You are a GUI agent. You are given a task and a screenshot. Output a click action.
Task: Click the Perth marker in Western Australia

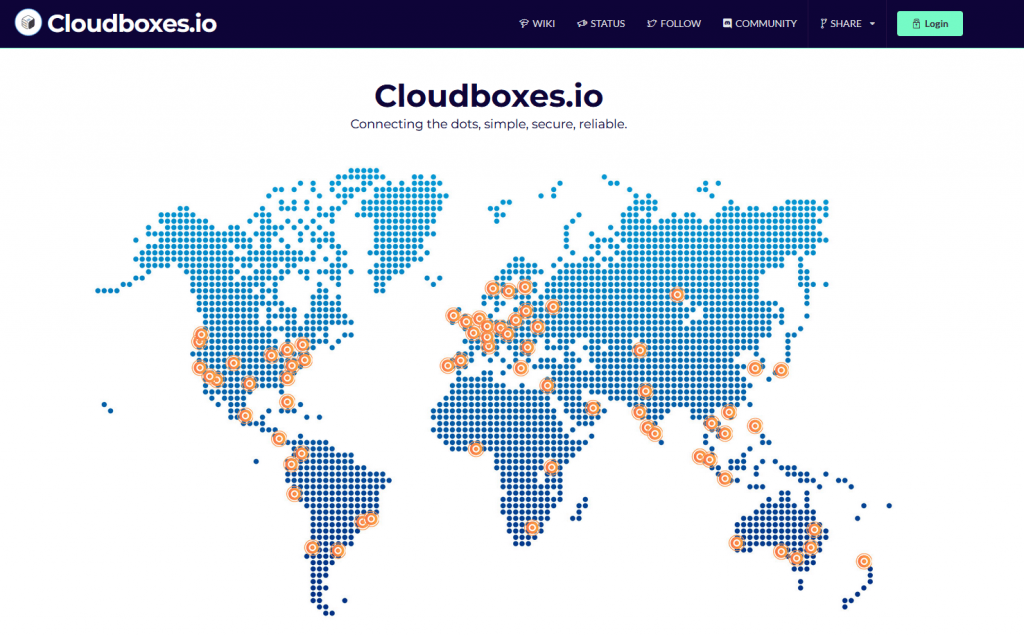737,543
